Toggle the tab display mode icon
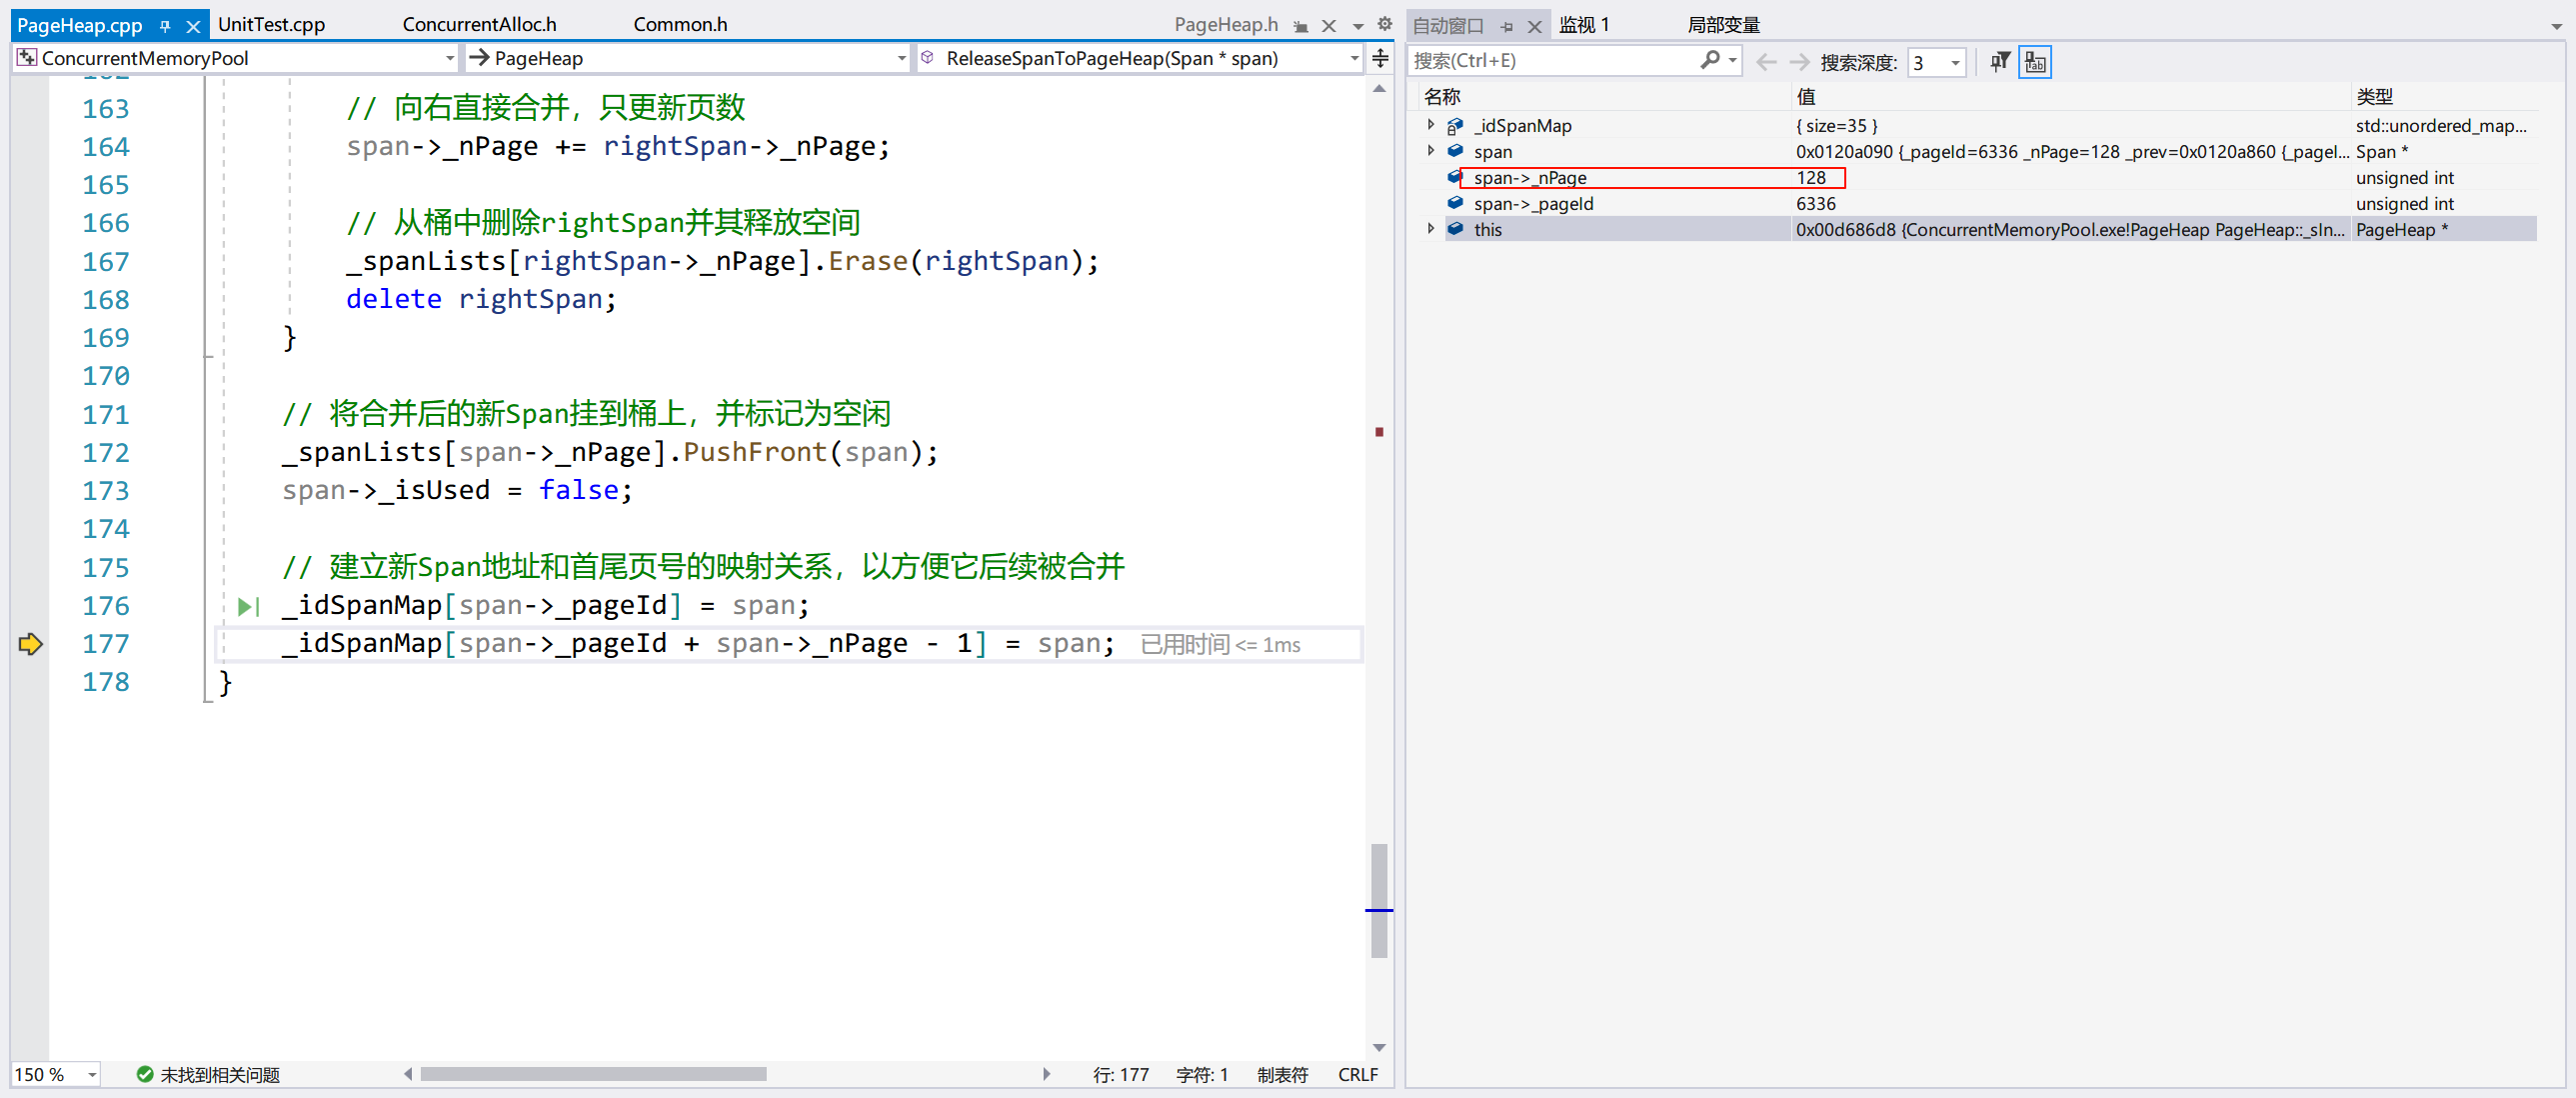The height and width of the screenshot is (1098, 2576). 2034,62
